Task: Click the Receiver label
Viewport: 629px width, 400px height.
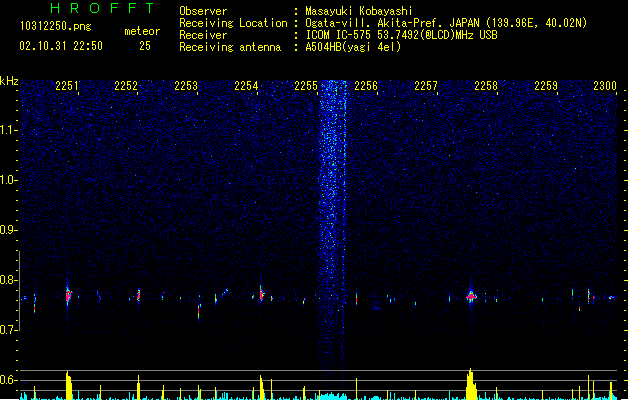Action: (x=203, y=35)
